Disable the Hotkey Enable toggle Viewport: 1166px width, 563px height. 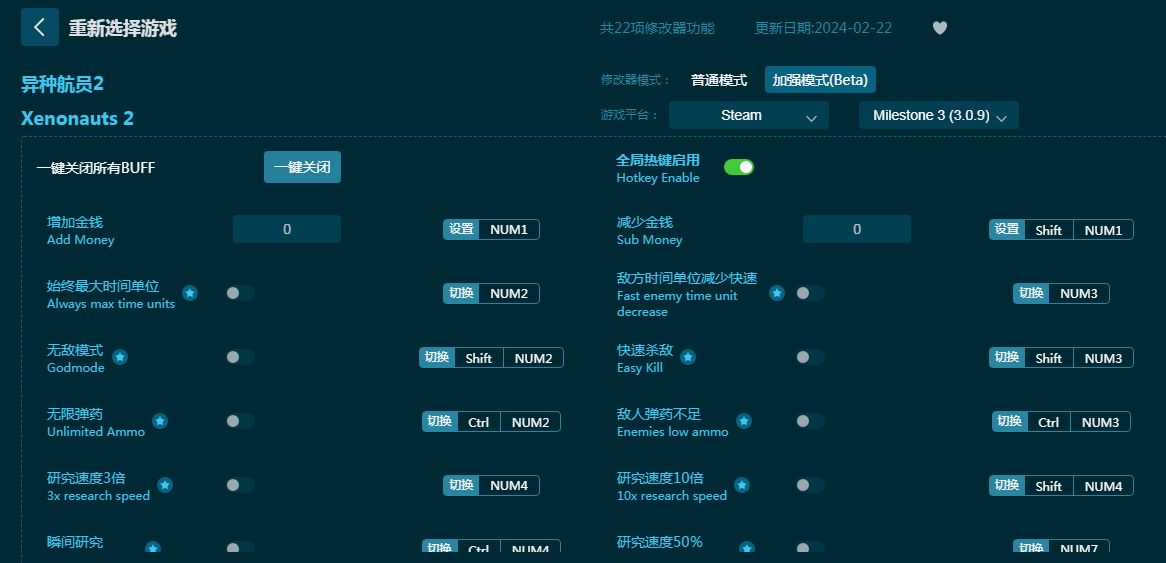739,167
